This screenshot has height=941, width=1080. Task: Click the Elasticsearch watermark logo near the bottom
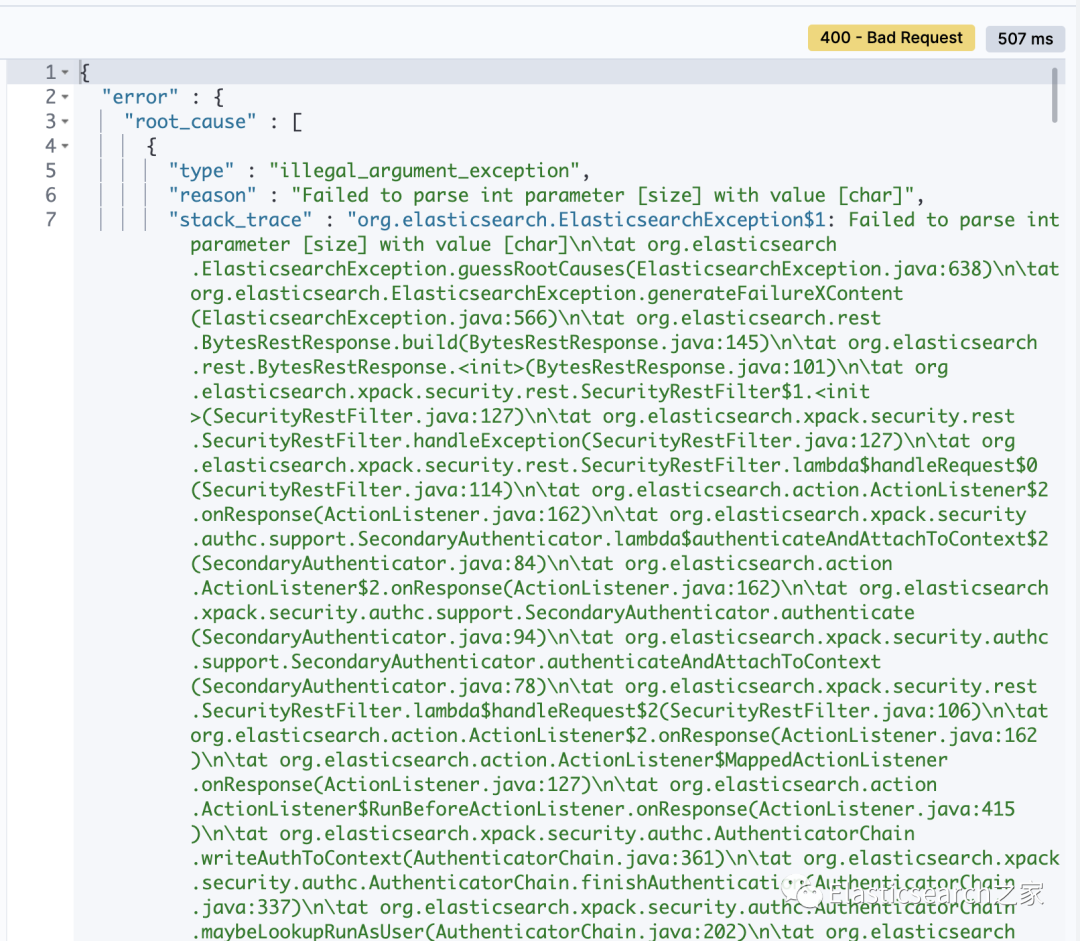tap(802, 893)
